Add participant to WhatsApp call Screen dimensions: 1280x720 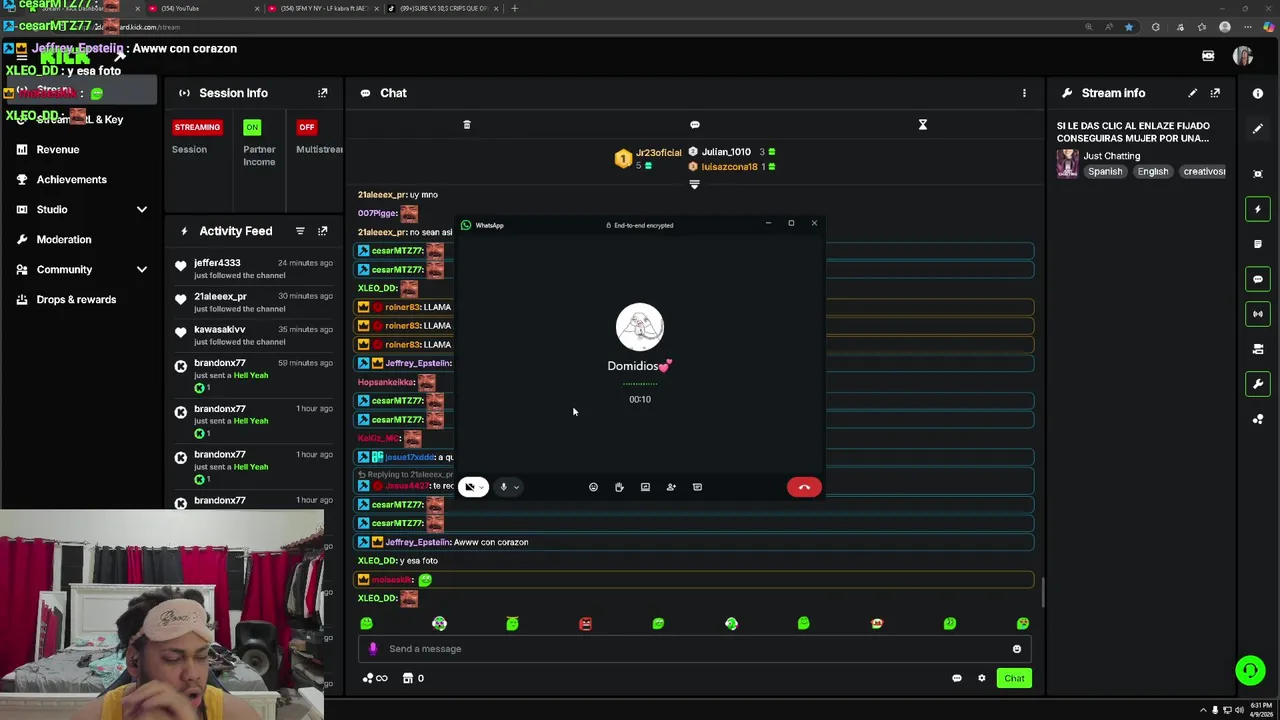(x=671, y=487)
